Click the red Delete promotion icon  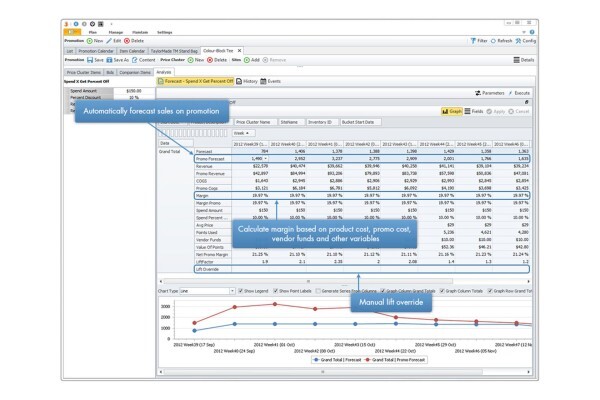[x=127, y=41]
